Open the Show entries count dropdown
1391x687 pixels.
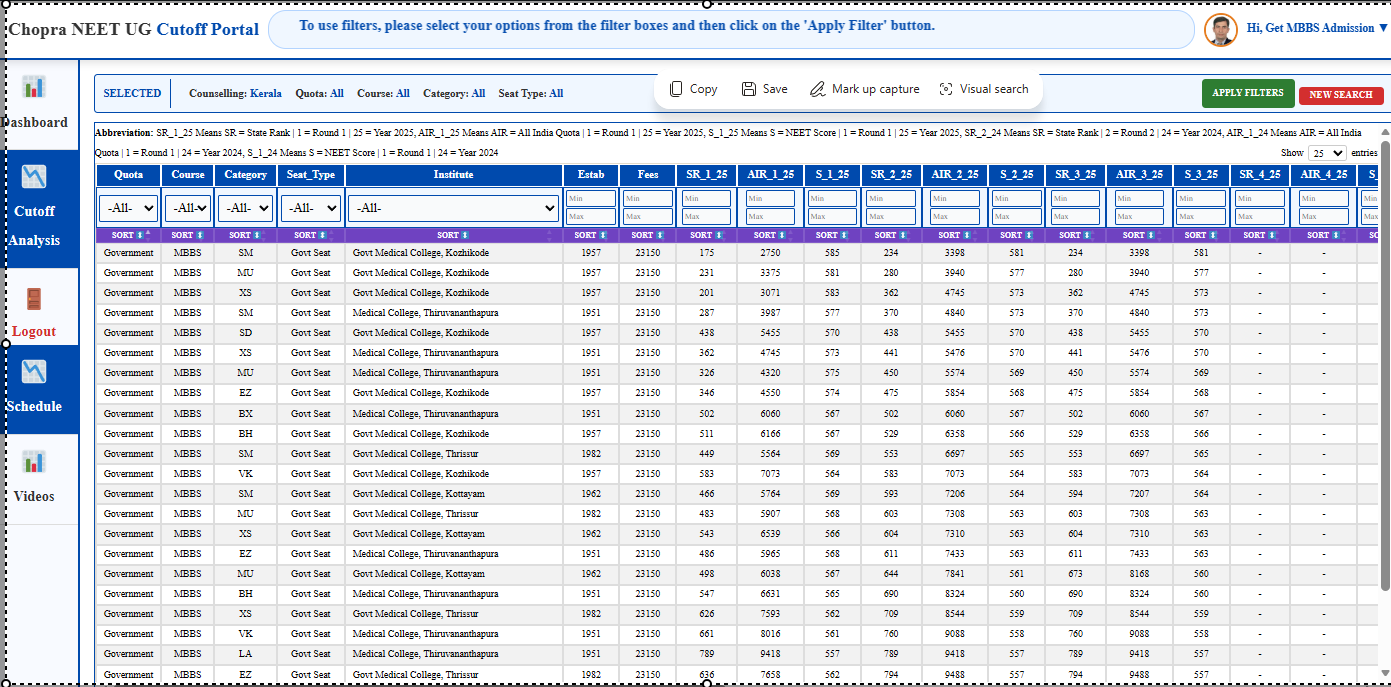1328,153
